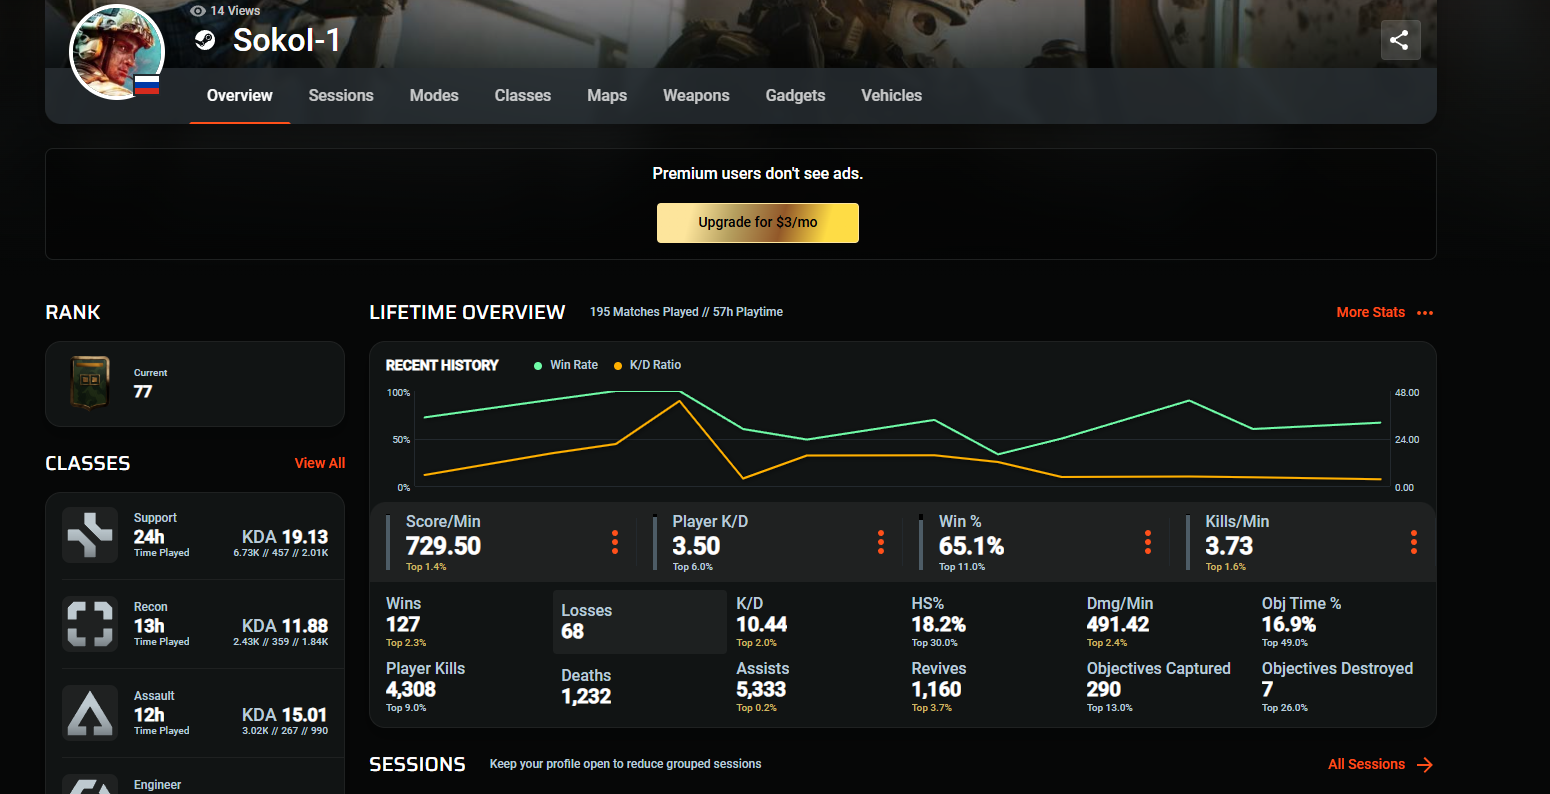Click the Score/Min 729.50 value
Image resolution: width=1550 pixels, height=794 pixels.
pos(443,547)
